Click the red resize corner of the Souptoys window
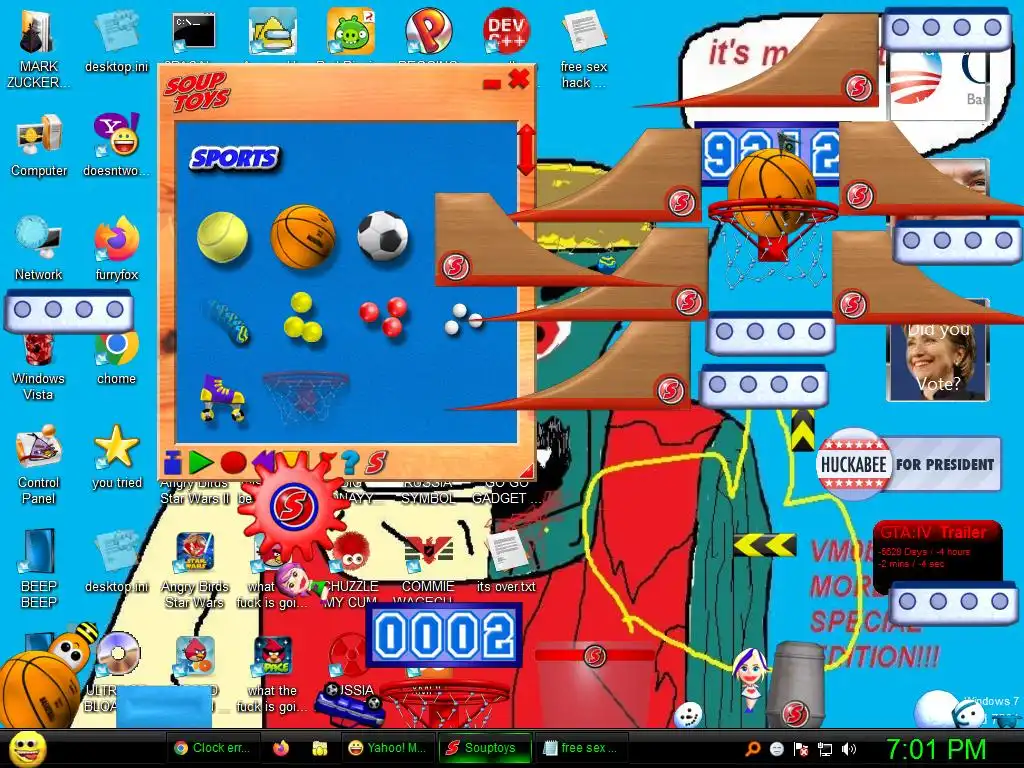 click(x=526, y=470)
